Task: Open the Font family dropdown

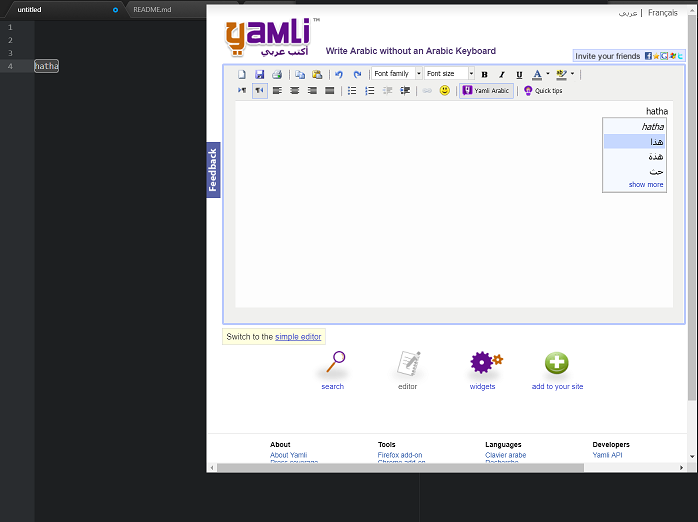Action: click(x=397, y=73)
